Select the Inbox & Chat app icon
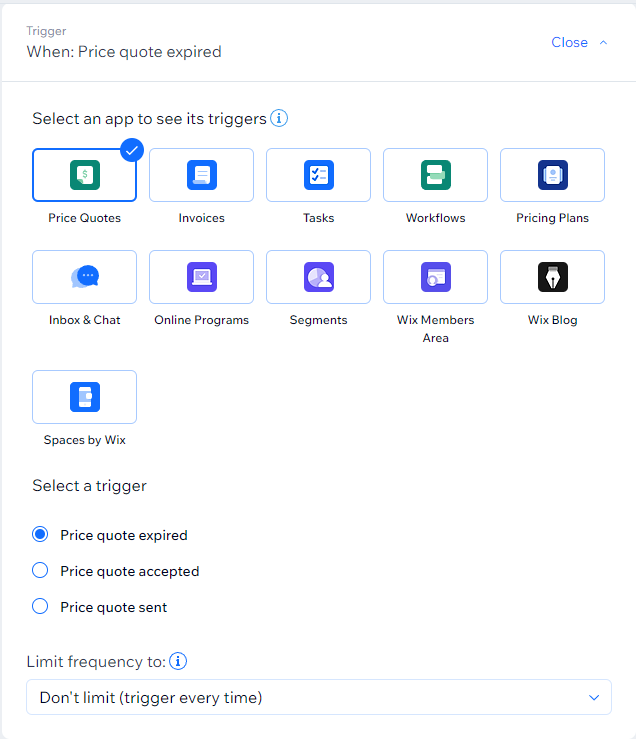636x739 pixels. pos(84,277)
